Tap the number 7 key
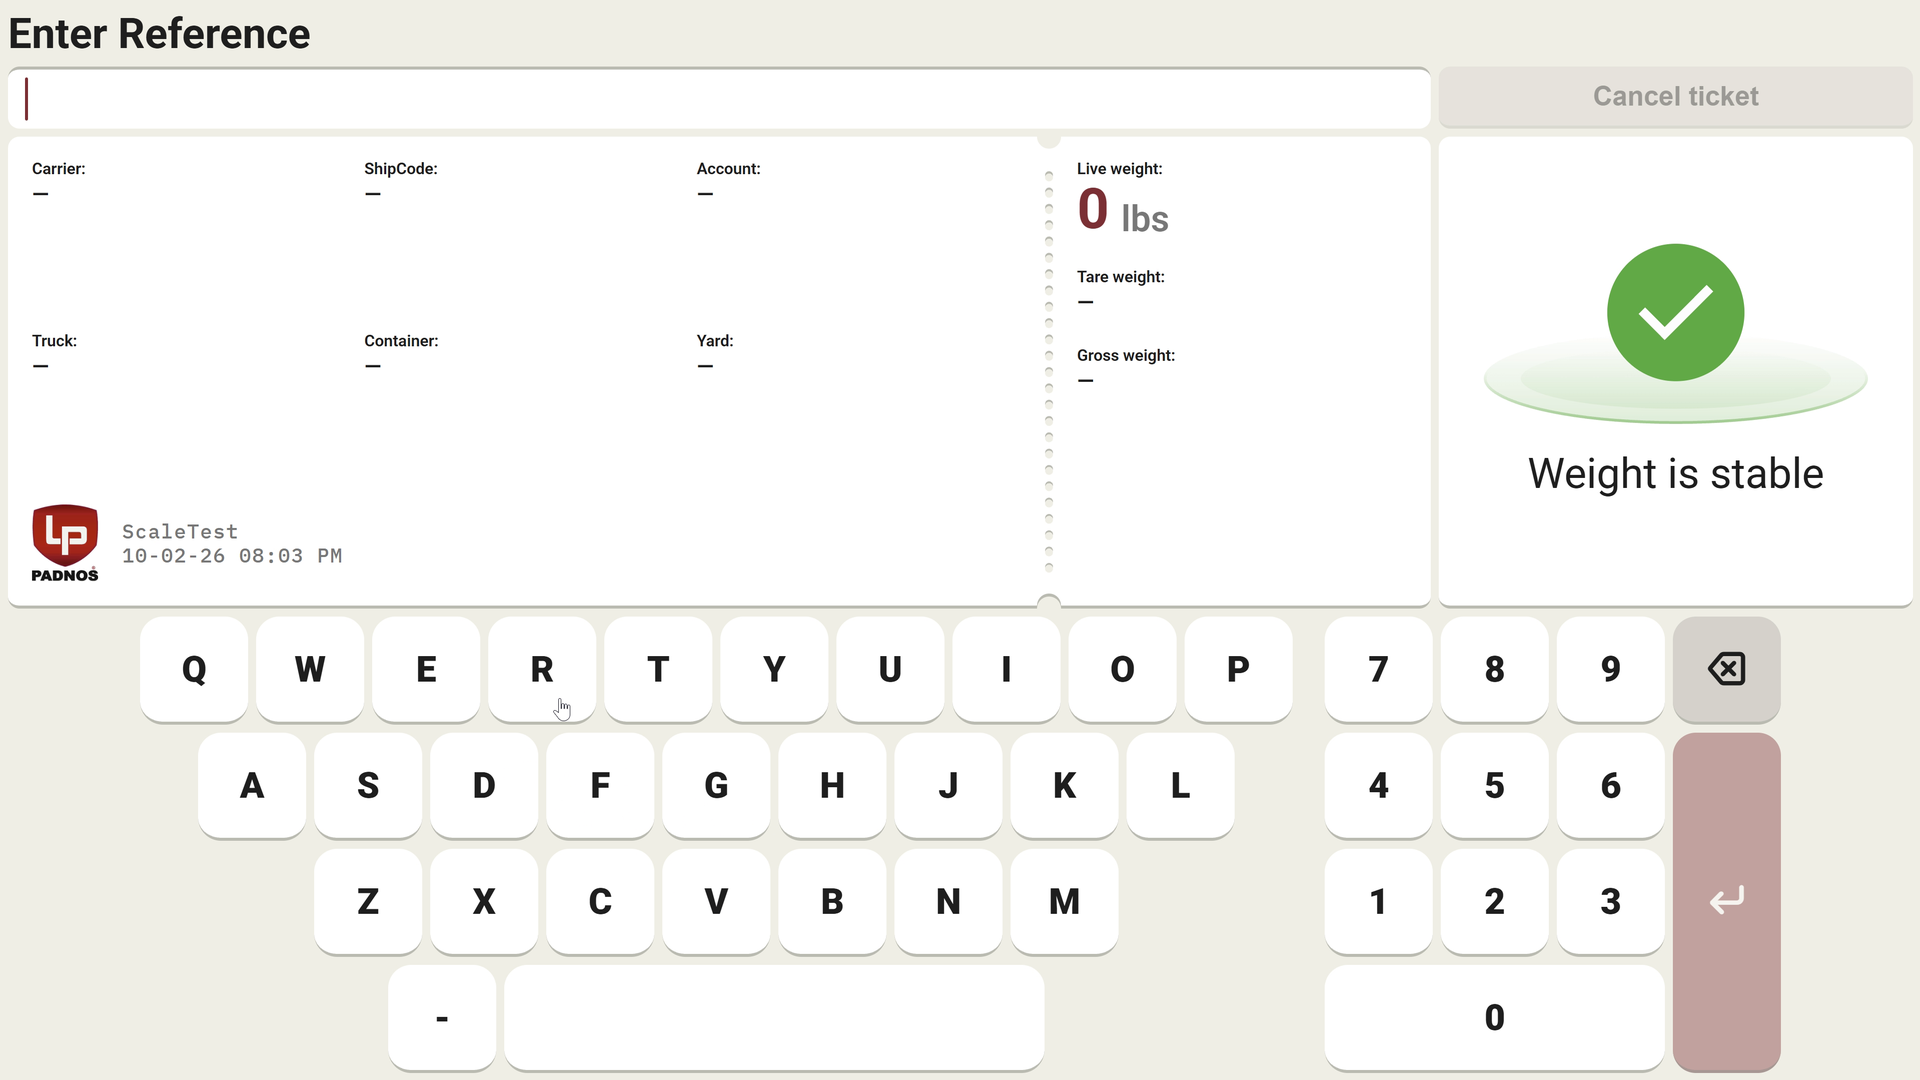Screen dimensions: 1920x1080 (x=1378, y=669)
